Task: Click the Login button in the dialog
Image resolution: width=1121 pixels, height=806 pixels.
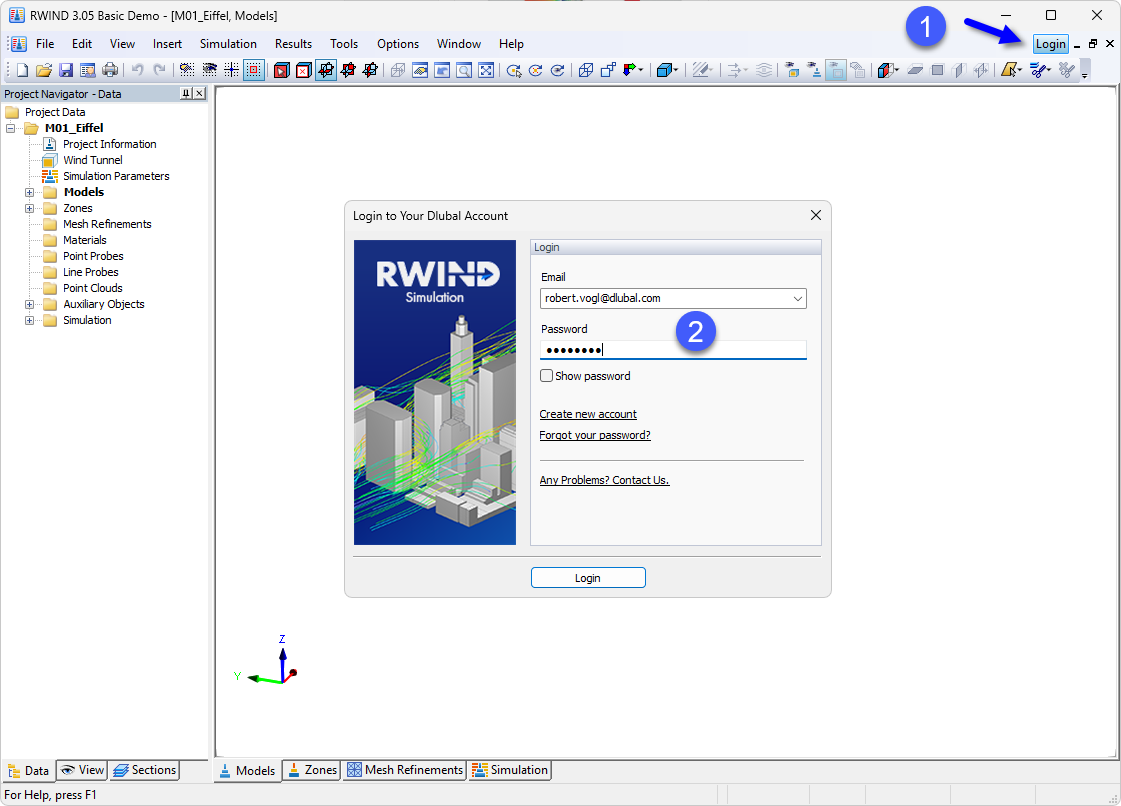Action: point(588,578)
